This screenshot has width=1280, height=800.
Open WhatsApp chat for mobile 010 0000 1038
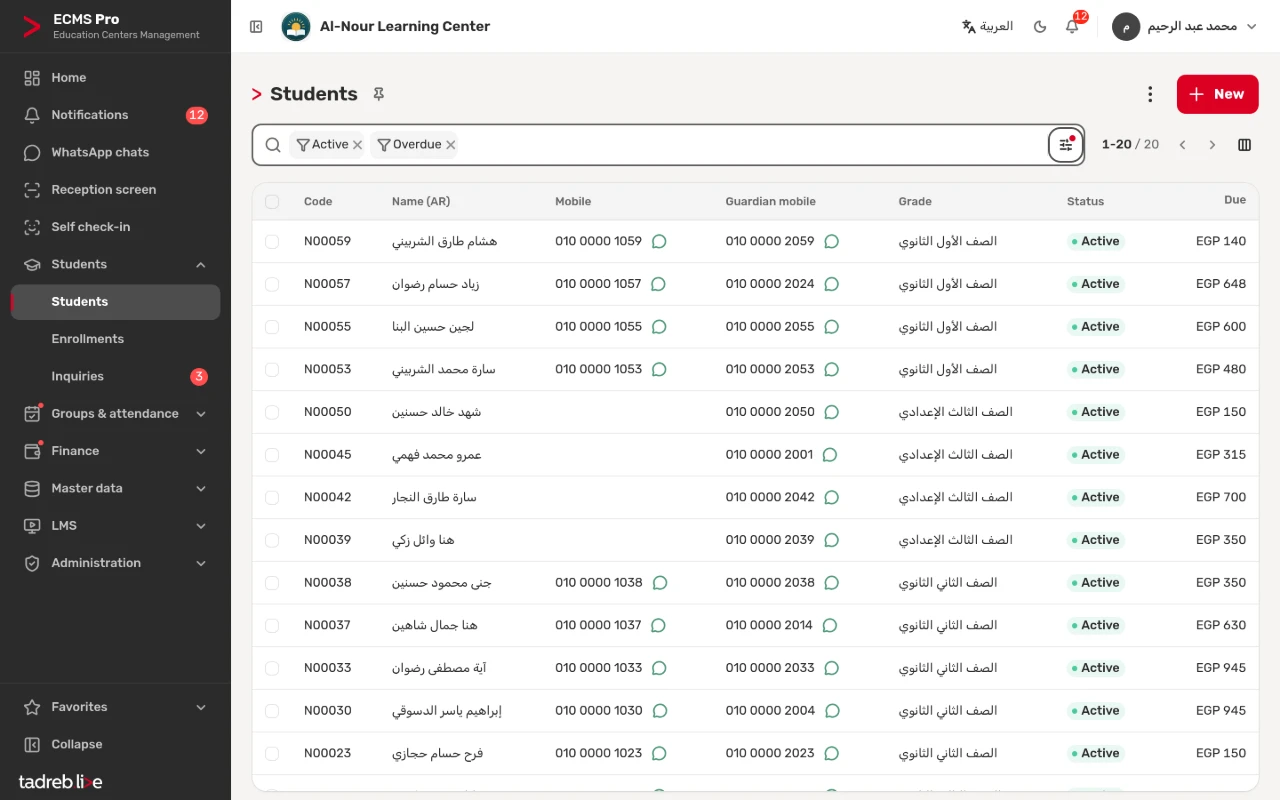tap(659, 583)
